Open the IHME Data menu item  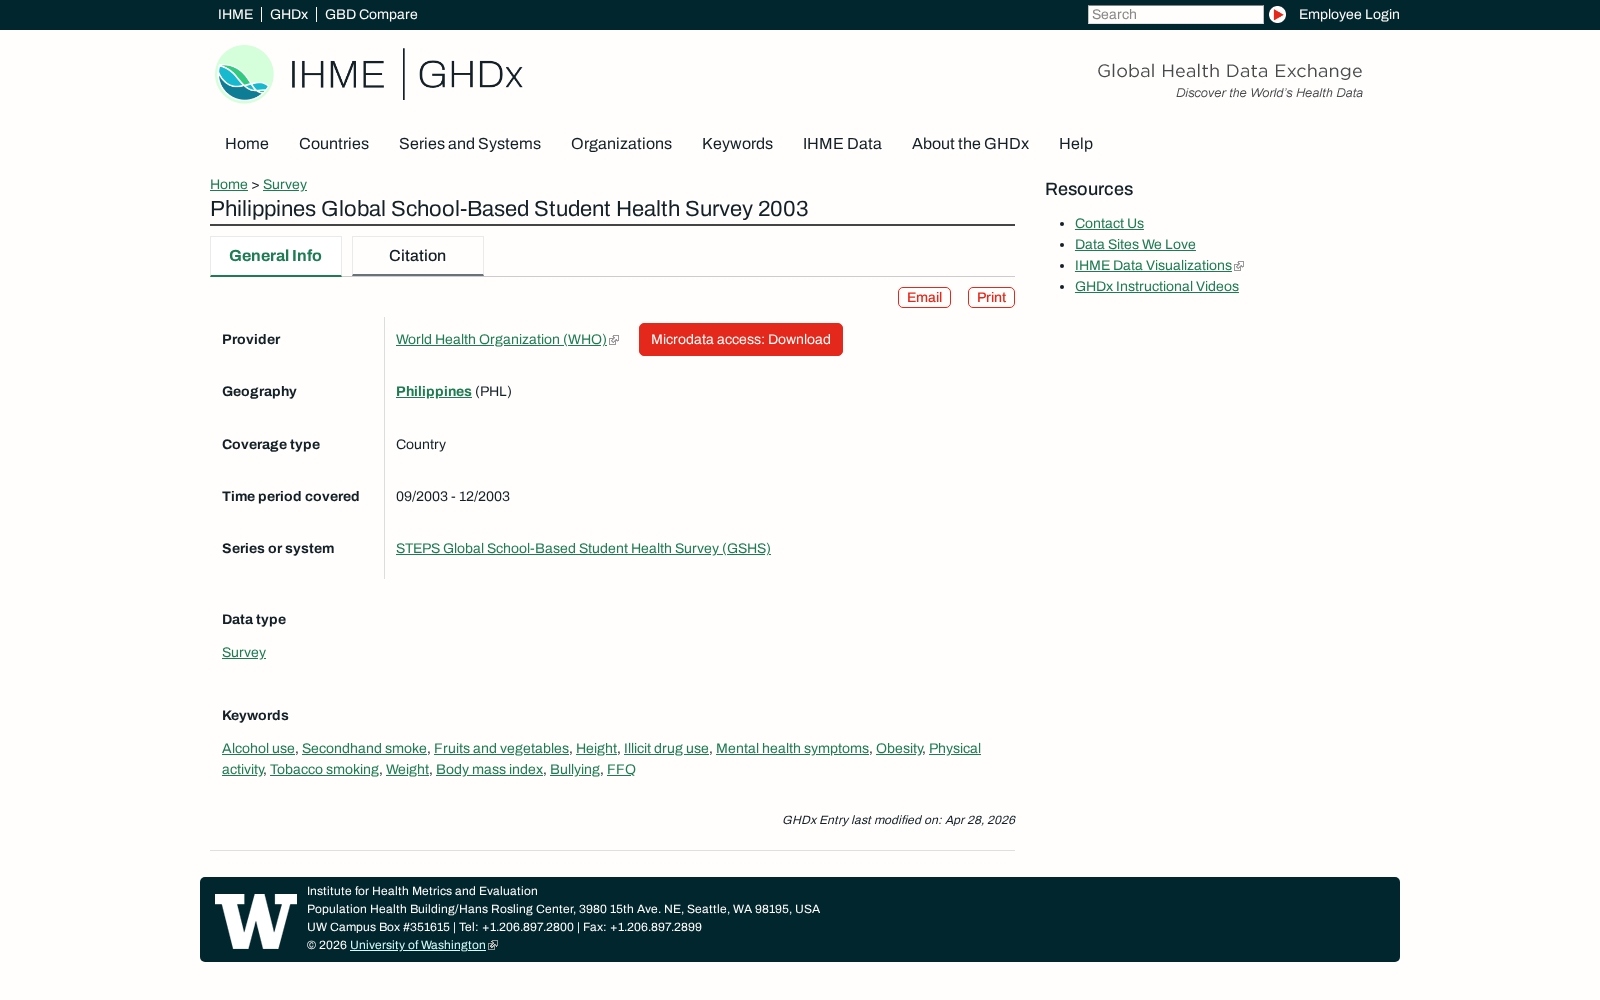[842, 144]
